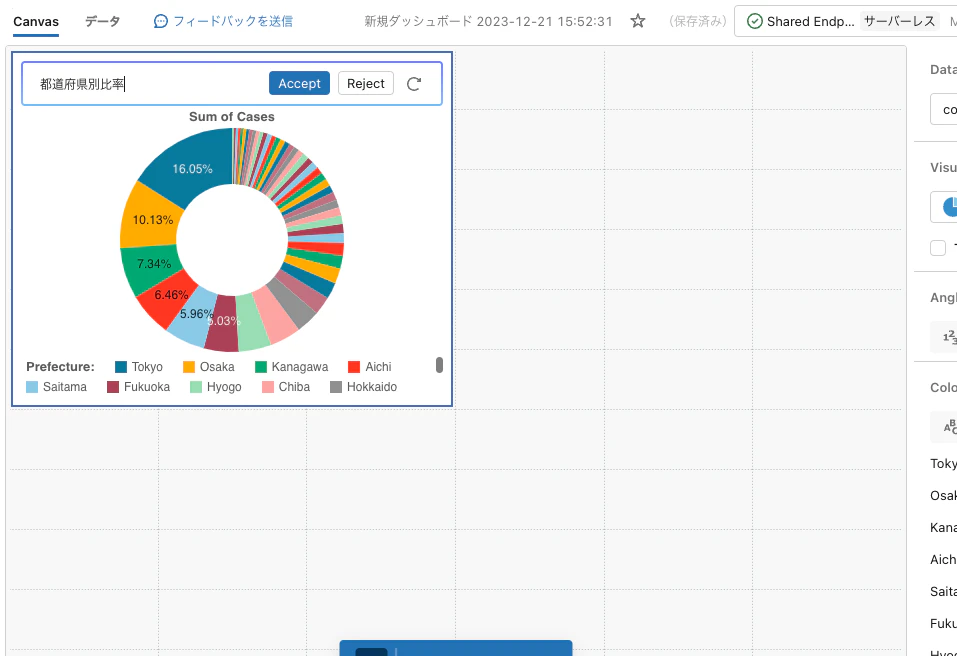
Task: Click the Color field text-type icon
Action: click(950, 427)
